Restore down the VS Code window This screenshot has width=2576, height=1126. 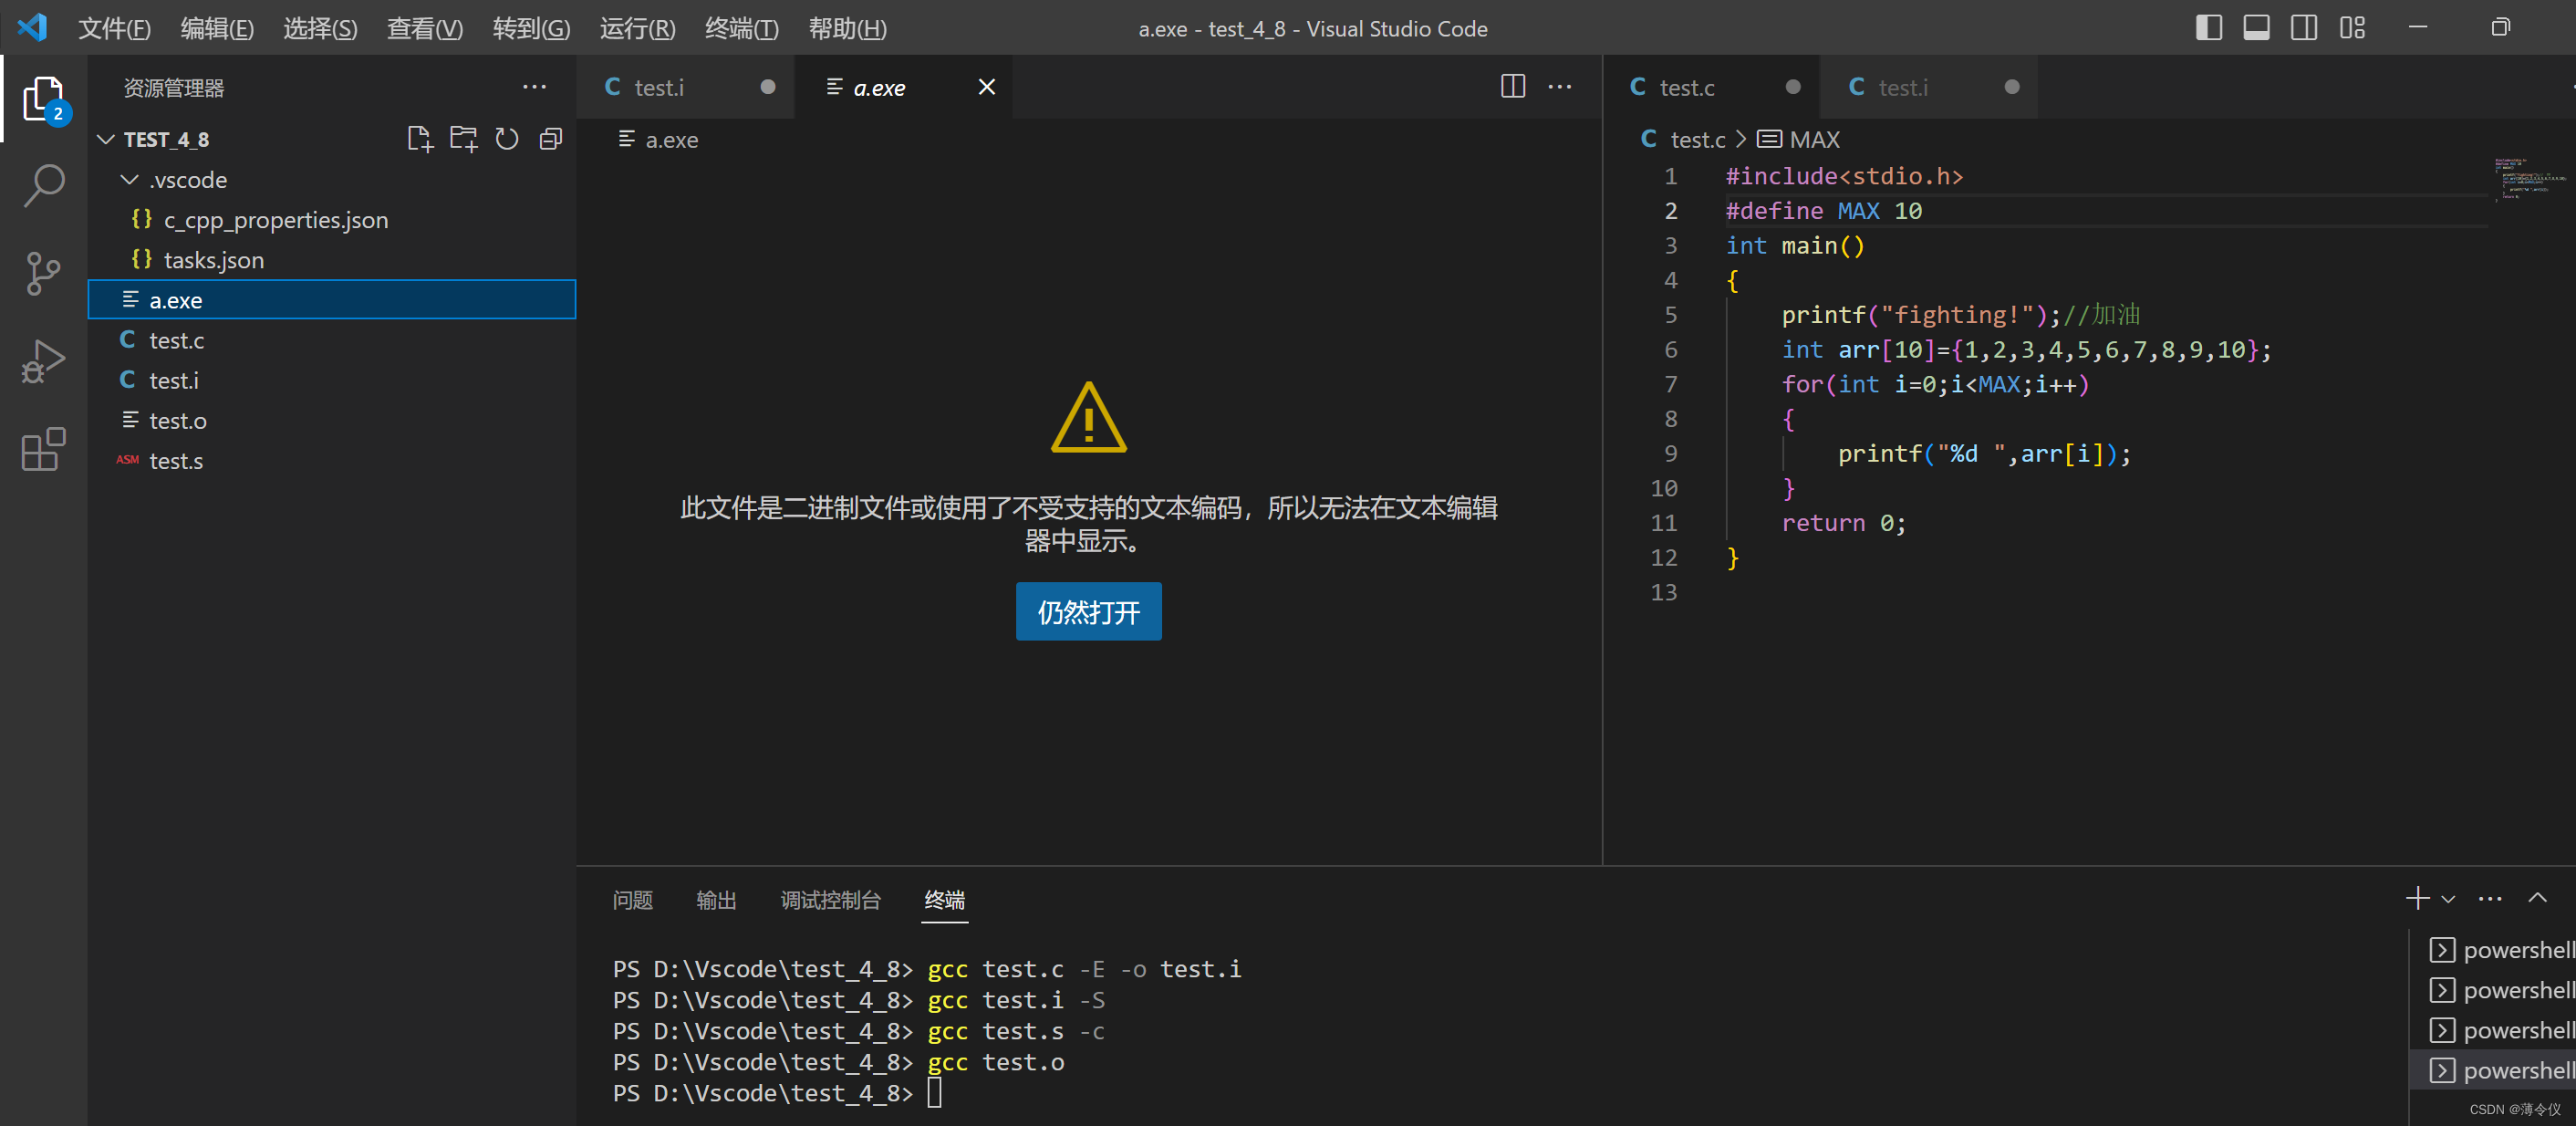click(x=2500, y=28)
